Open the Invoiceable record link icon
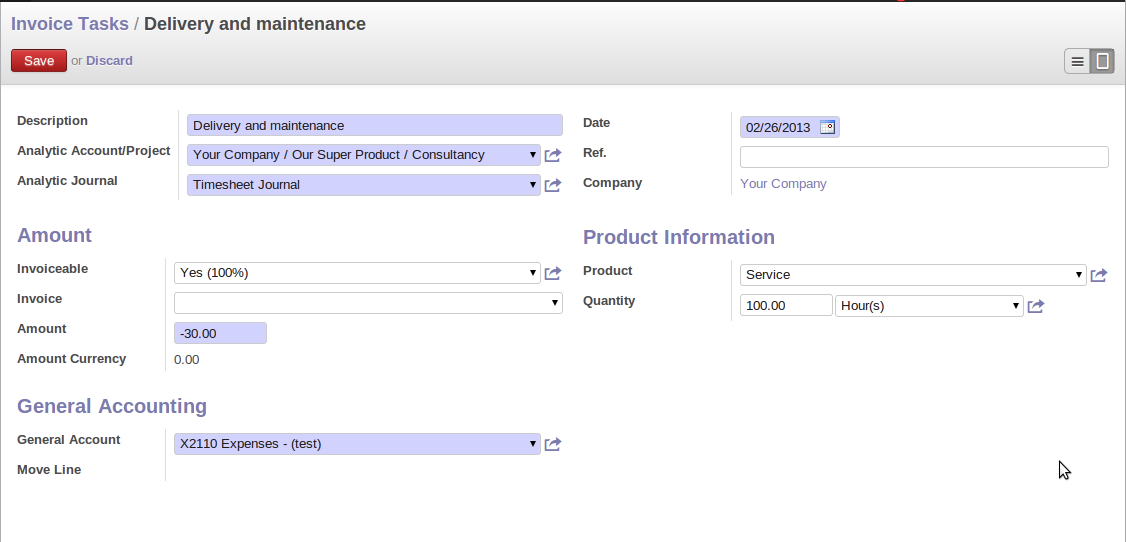Viewport: 1126px width, 542px height. click(552, 273)
